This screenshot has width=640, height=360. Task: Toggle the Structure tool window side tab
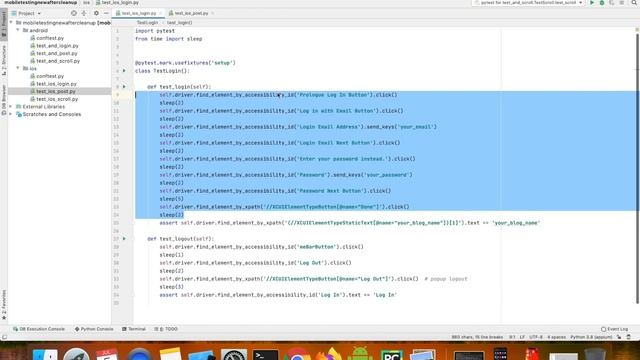pyautogui.click(x=4, y=60)
